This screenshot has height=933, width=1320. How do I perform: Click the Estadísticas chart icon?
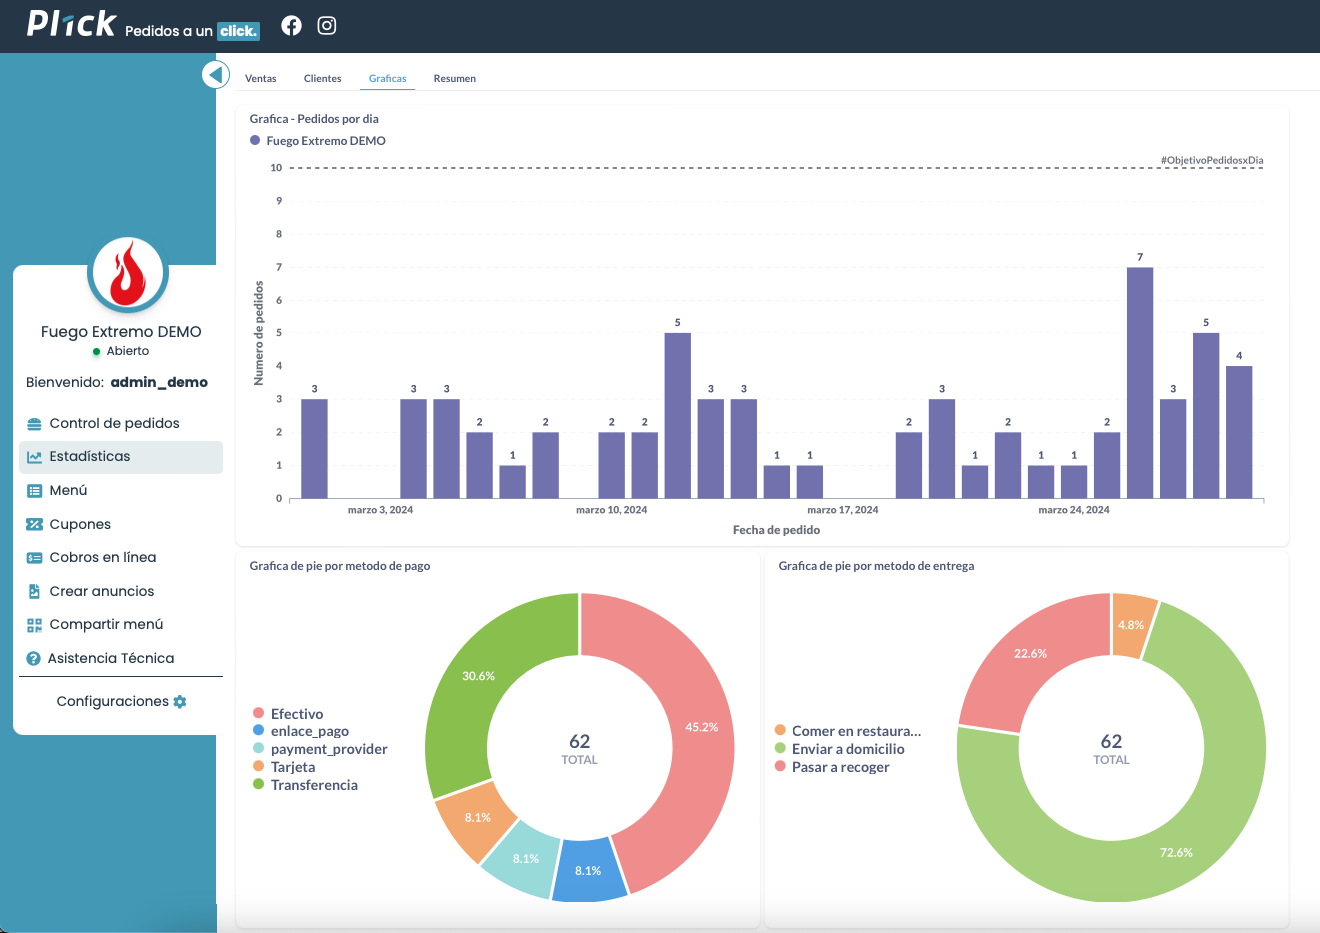[x=34, y=457]
